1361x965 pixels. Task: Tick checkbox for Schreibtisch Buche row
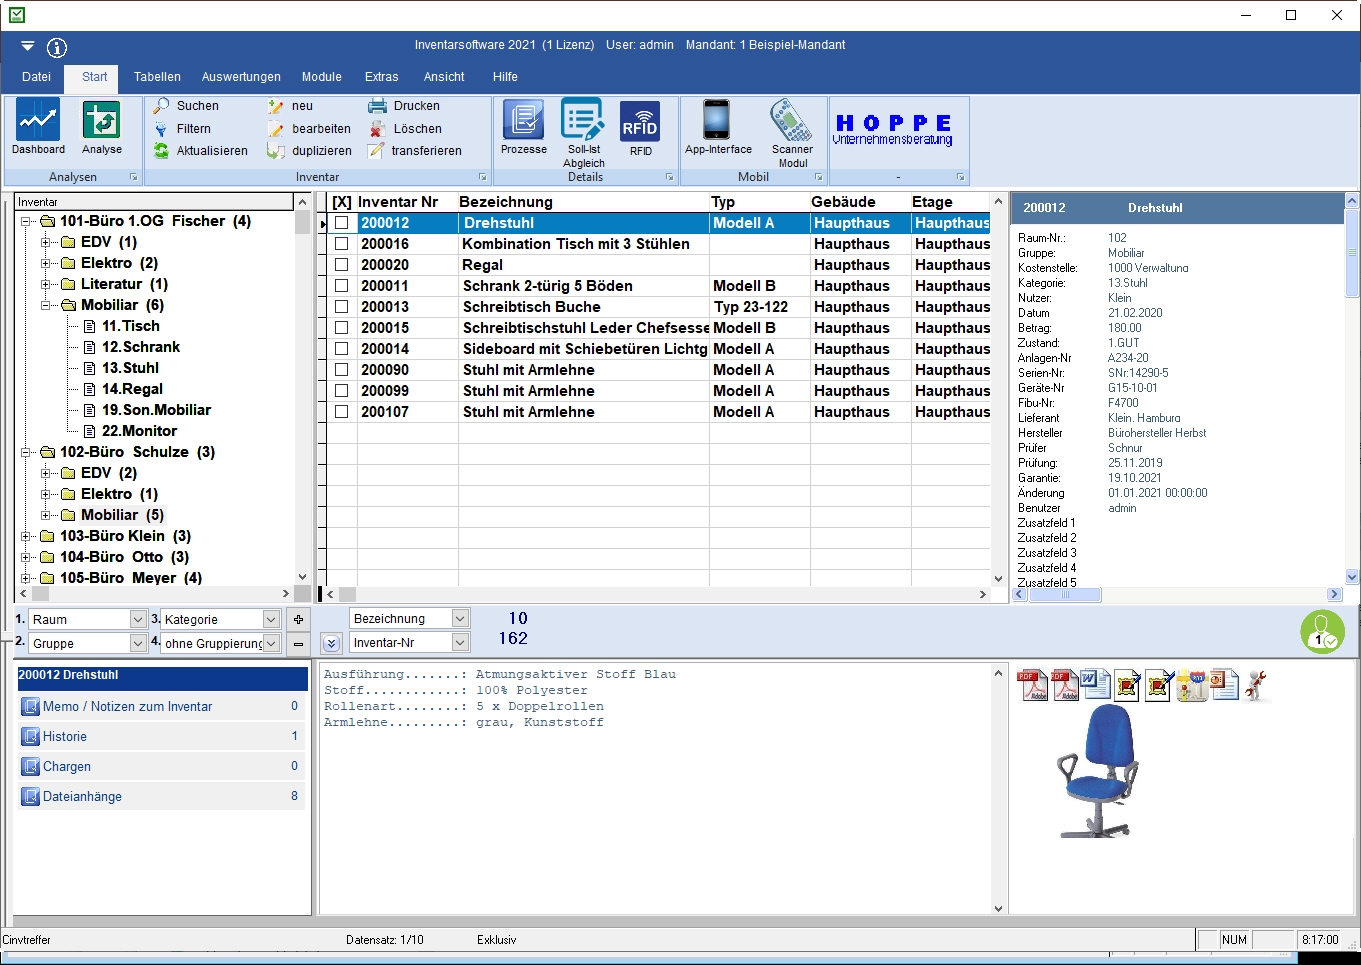pos(341,307)
